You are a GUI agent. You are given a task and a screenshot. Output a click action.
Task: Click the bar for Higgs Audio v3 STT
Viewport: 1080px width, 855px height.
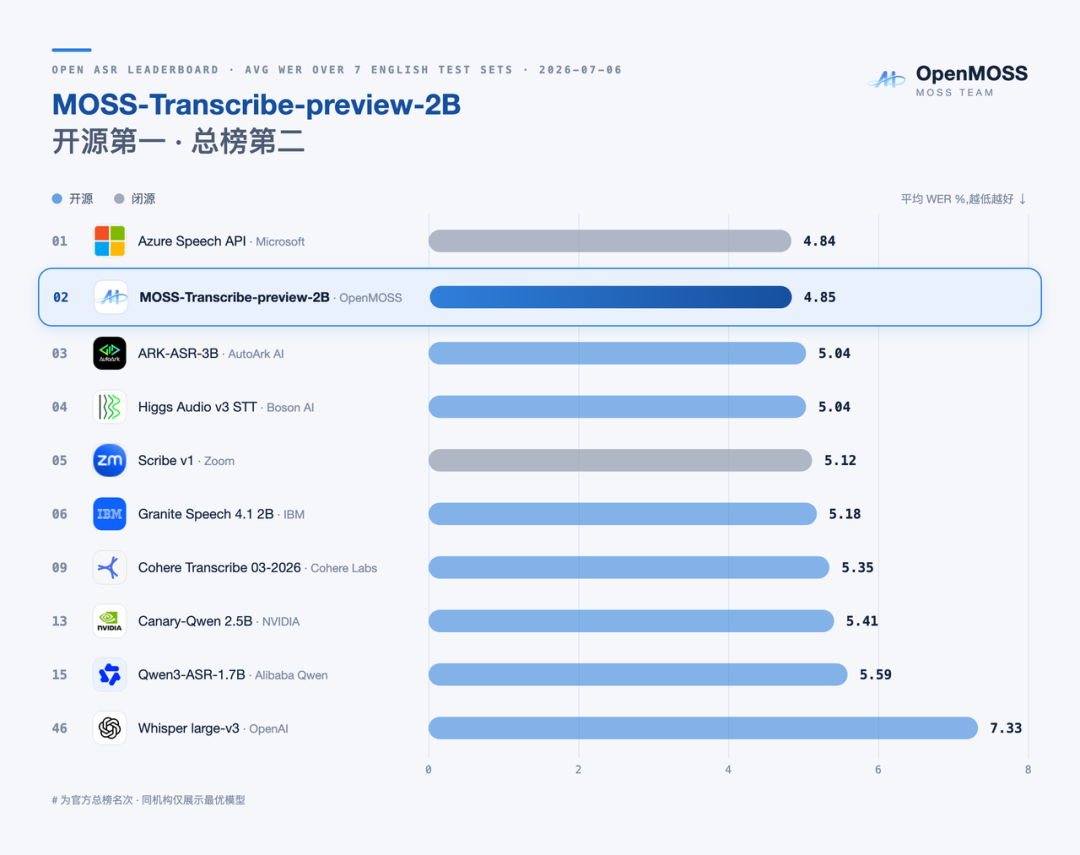pos(617,406)
